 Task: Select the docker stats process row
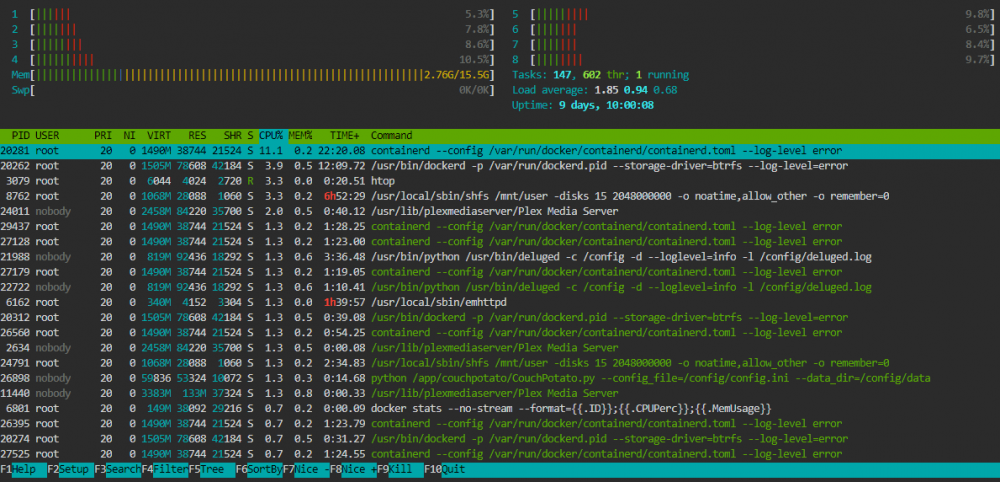pyautogui.click(x=500, y=408)
